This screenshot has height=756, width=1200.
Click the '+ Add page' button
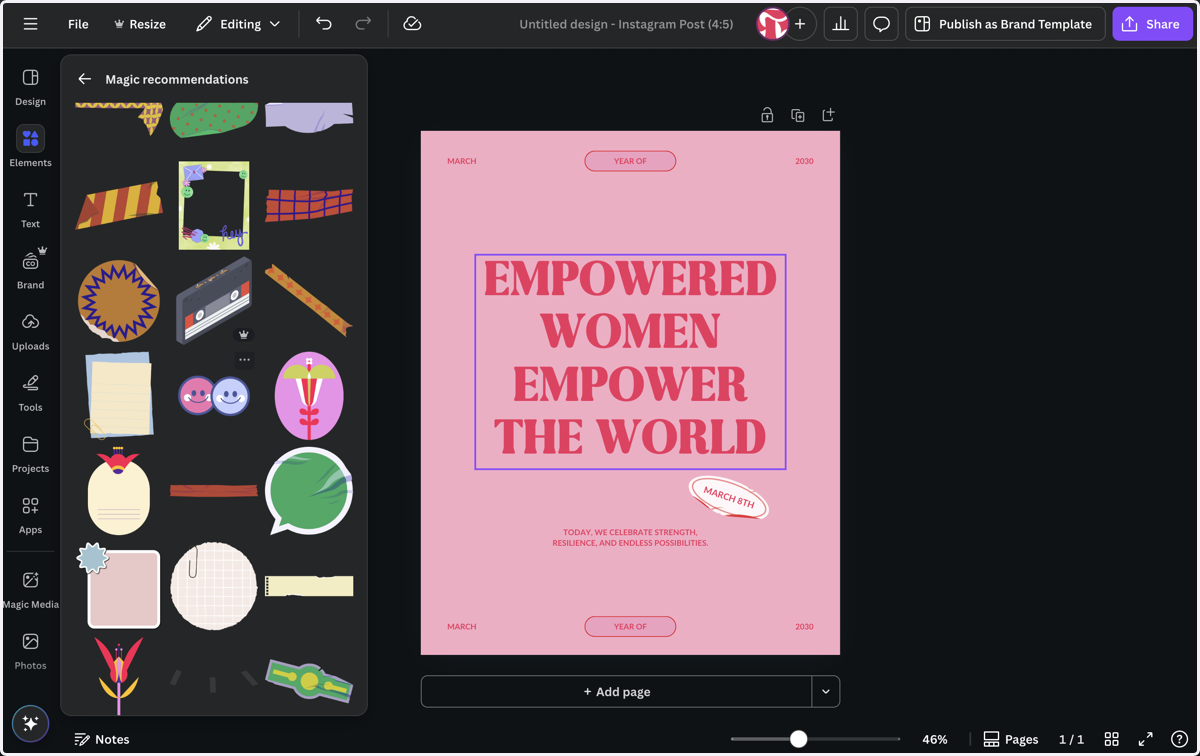point(616,691)
